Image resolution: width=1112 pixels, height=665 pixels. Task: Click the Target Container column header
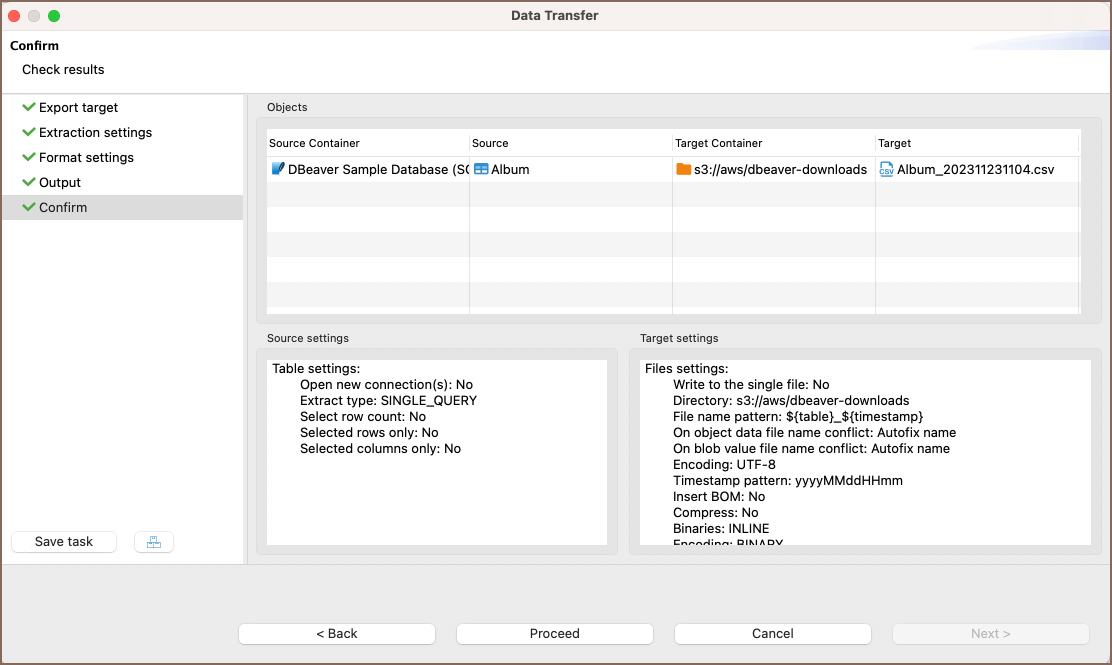coord(719,143)
